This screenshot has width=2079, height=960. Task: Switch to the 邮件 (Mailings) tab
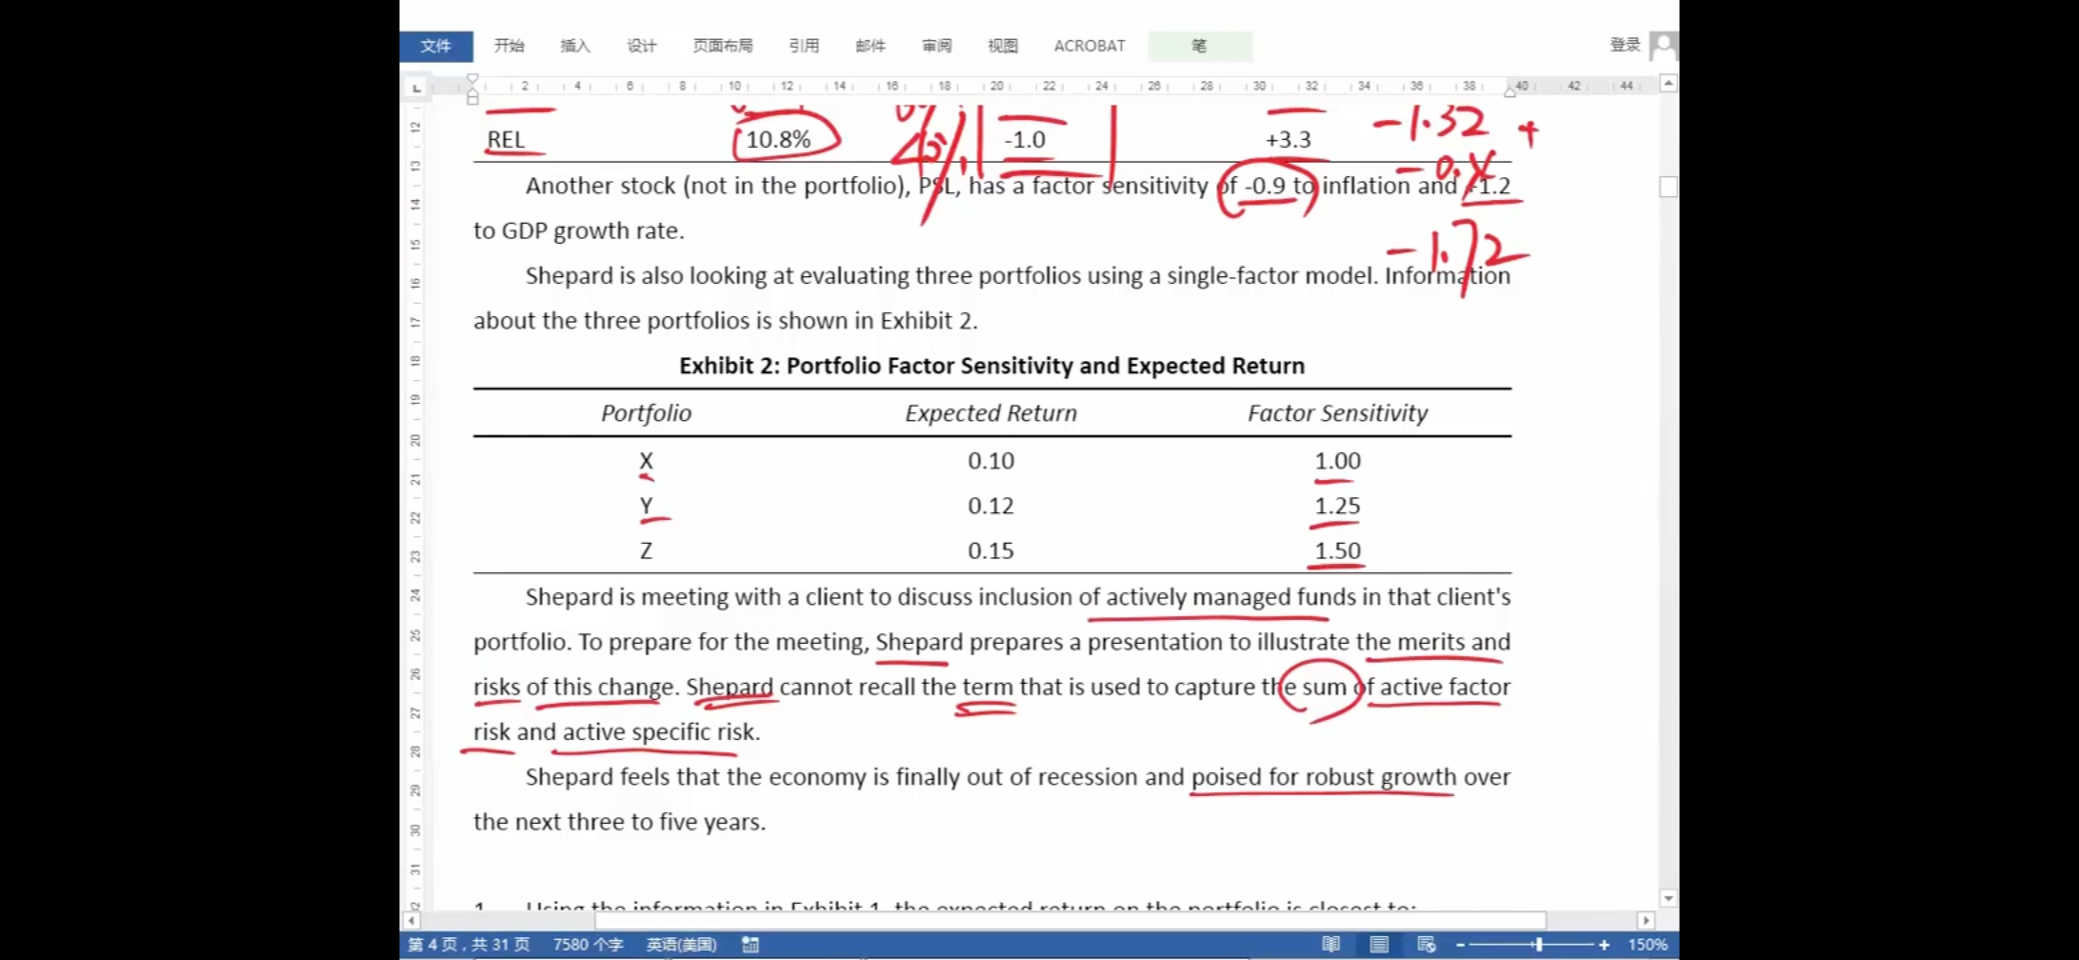click(x=870, y=46)
